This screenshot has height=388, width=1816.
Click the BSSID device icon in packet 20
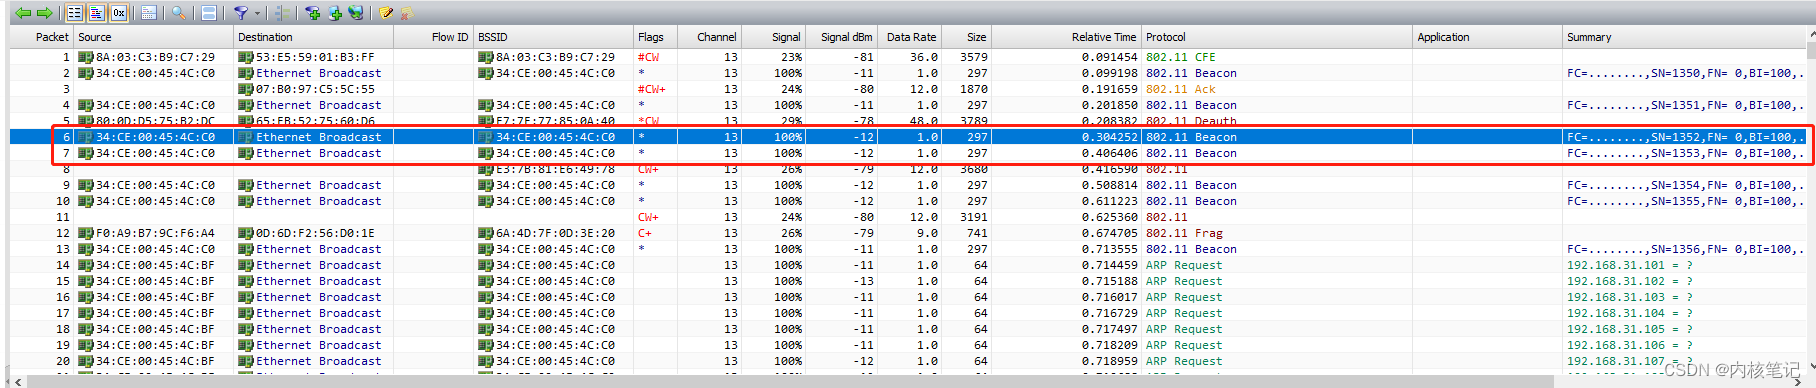pos(486,361)
